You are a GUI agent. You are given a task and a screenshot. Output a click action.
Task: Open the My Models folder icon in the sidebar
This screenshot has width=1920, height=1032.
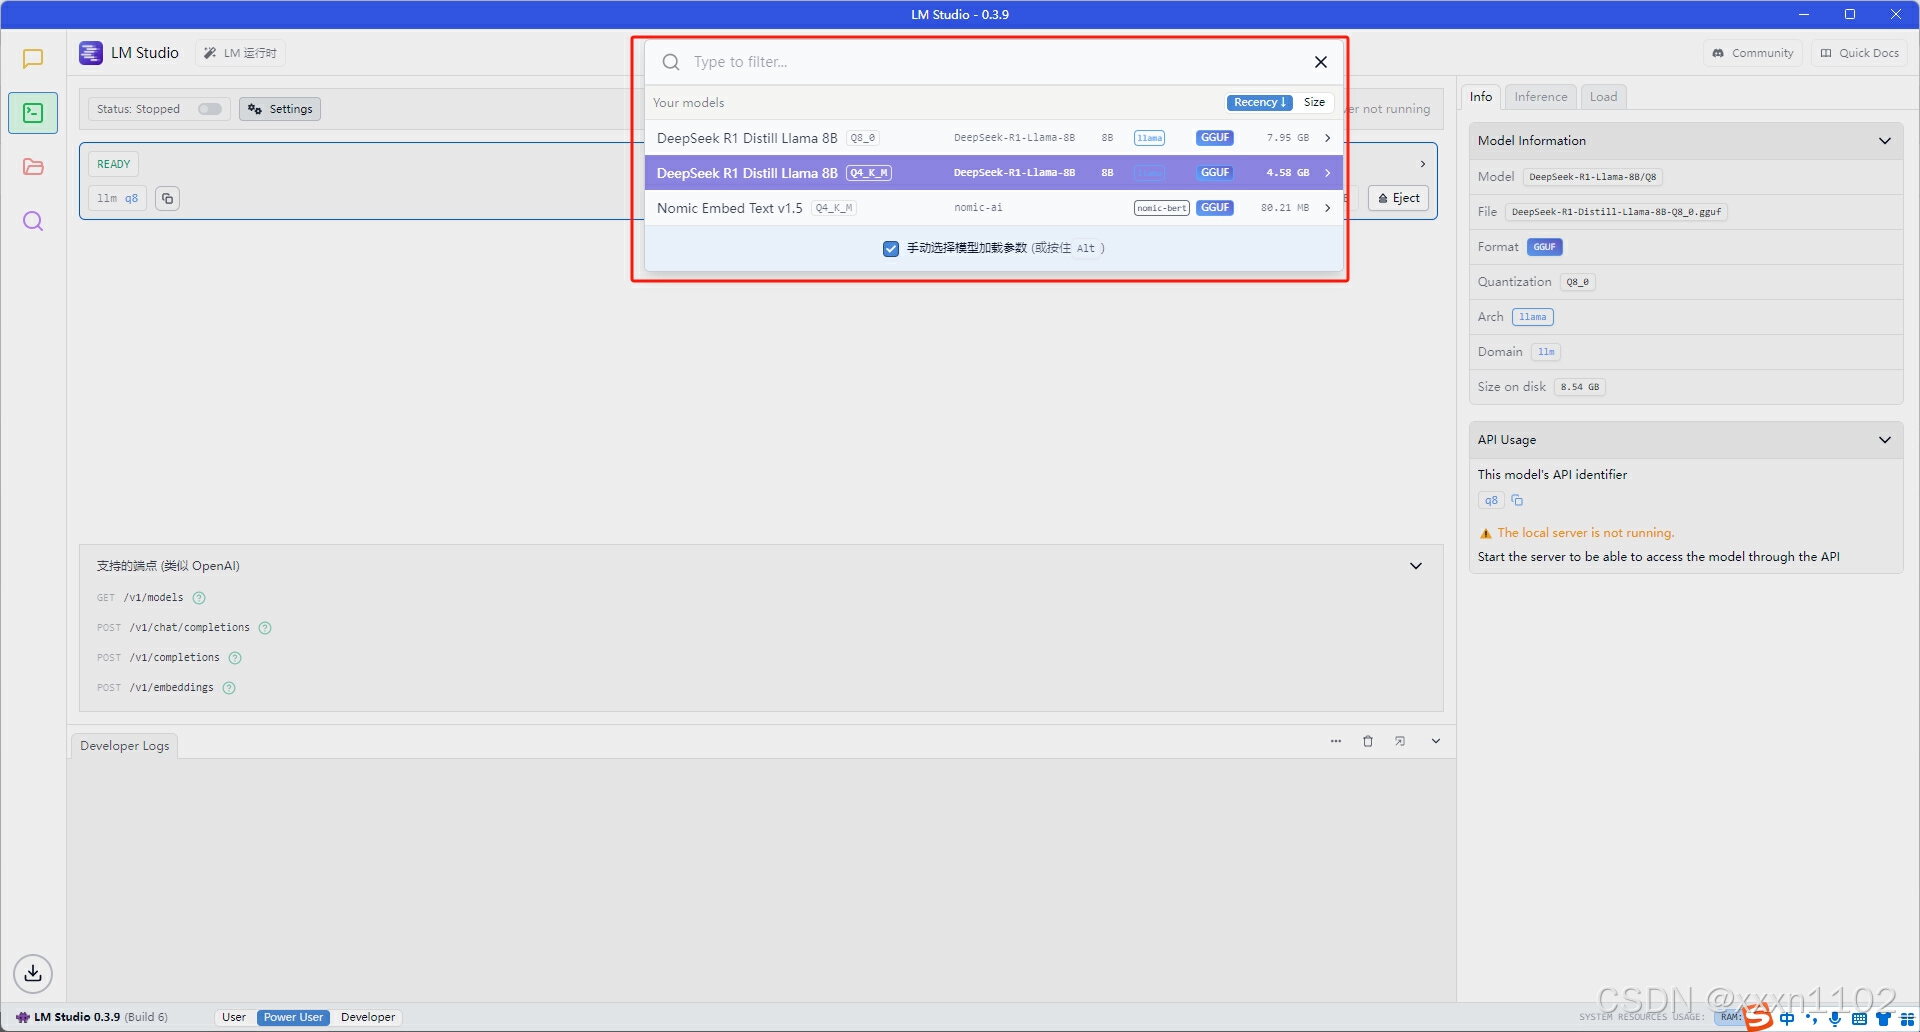click(x=33, y=167)
